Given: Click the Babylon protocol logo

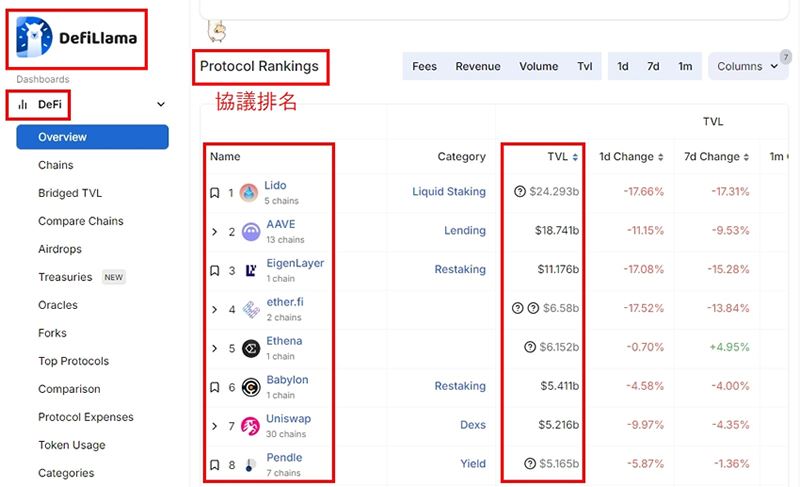Looking at the screenshot, I should [x=251, y=387].
